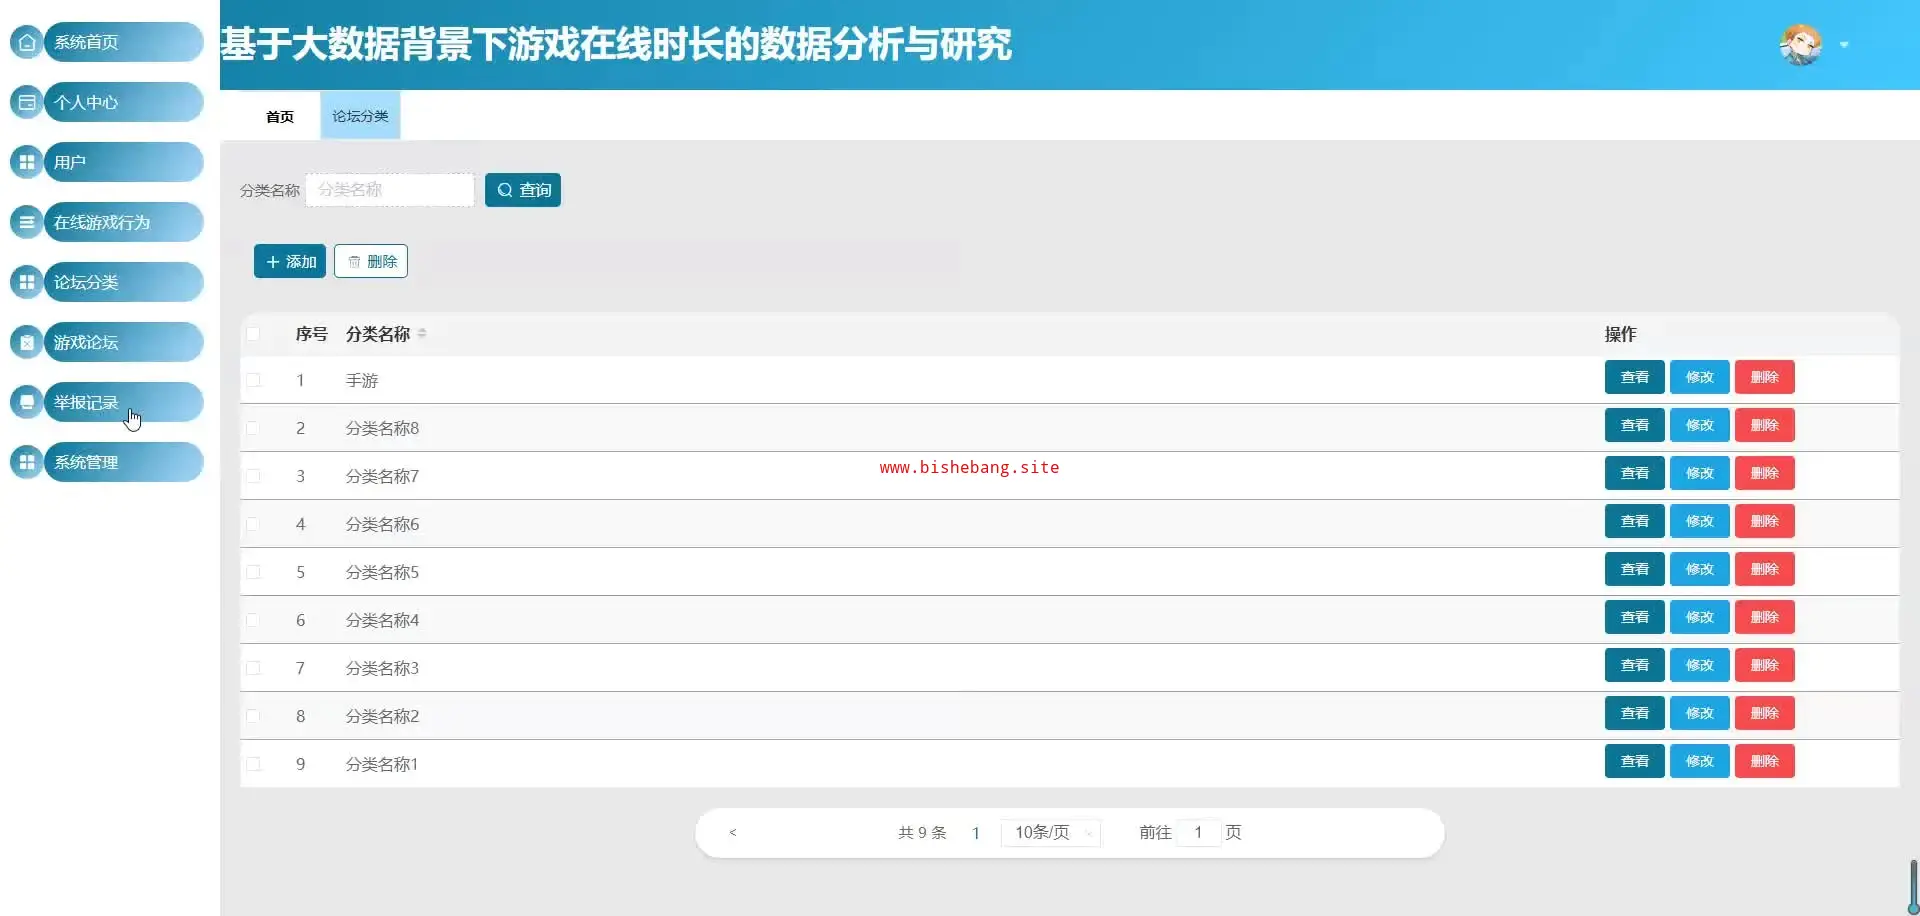
Task: Go to the previous page arrow
Action: pyautogui.click(x=733, y=832)
